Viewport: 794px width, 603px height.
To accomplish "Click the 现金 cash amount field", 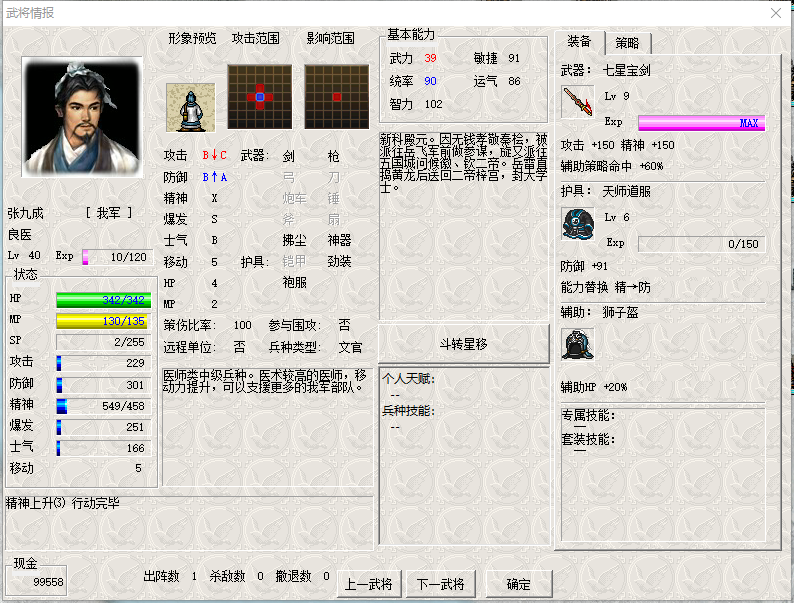I will (x=40, y=581).
